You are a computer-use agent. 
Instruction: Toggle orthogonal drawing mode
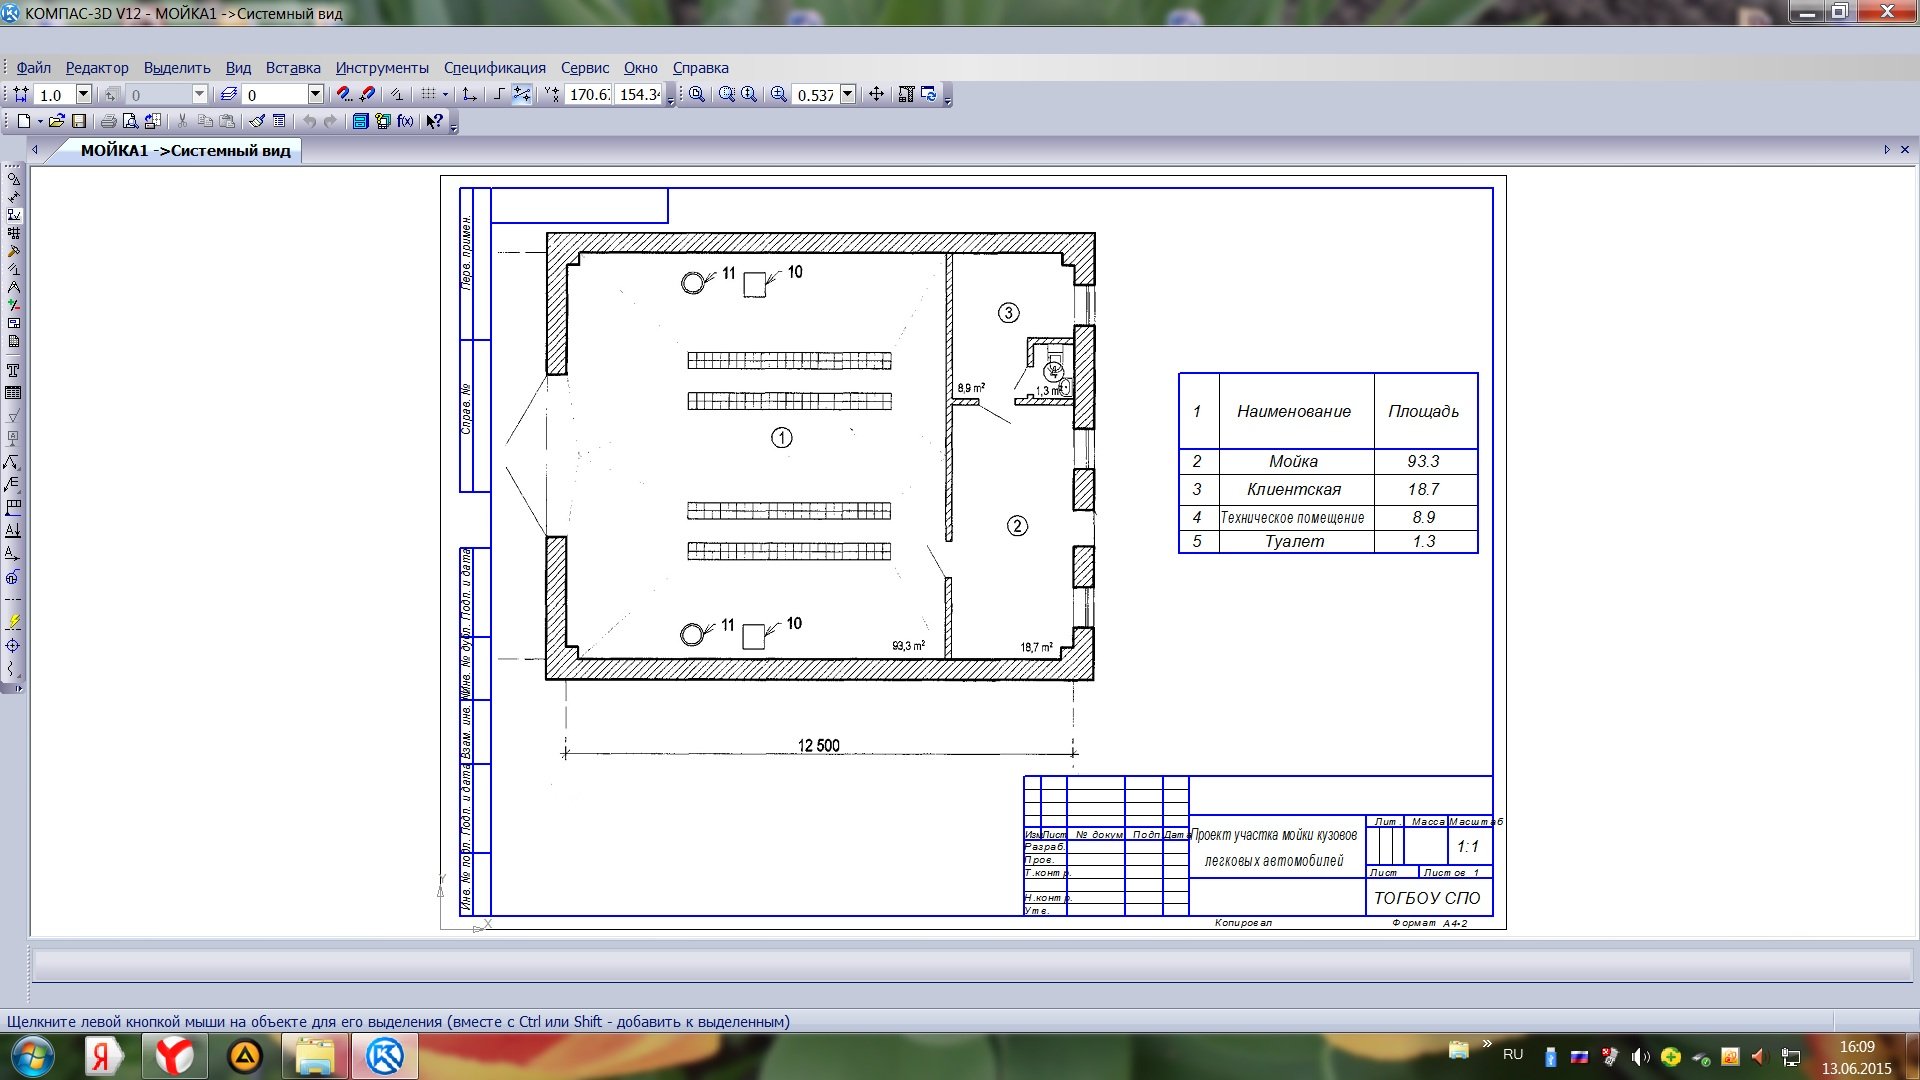point(498,94)
